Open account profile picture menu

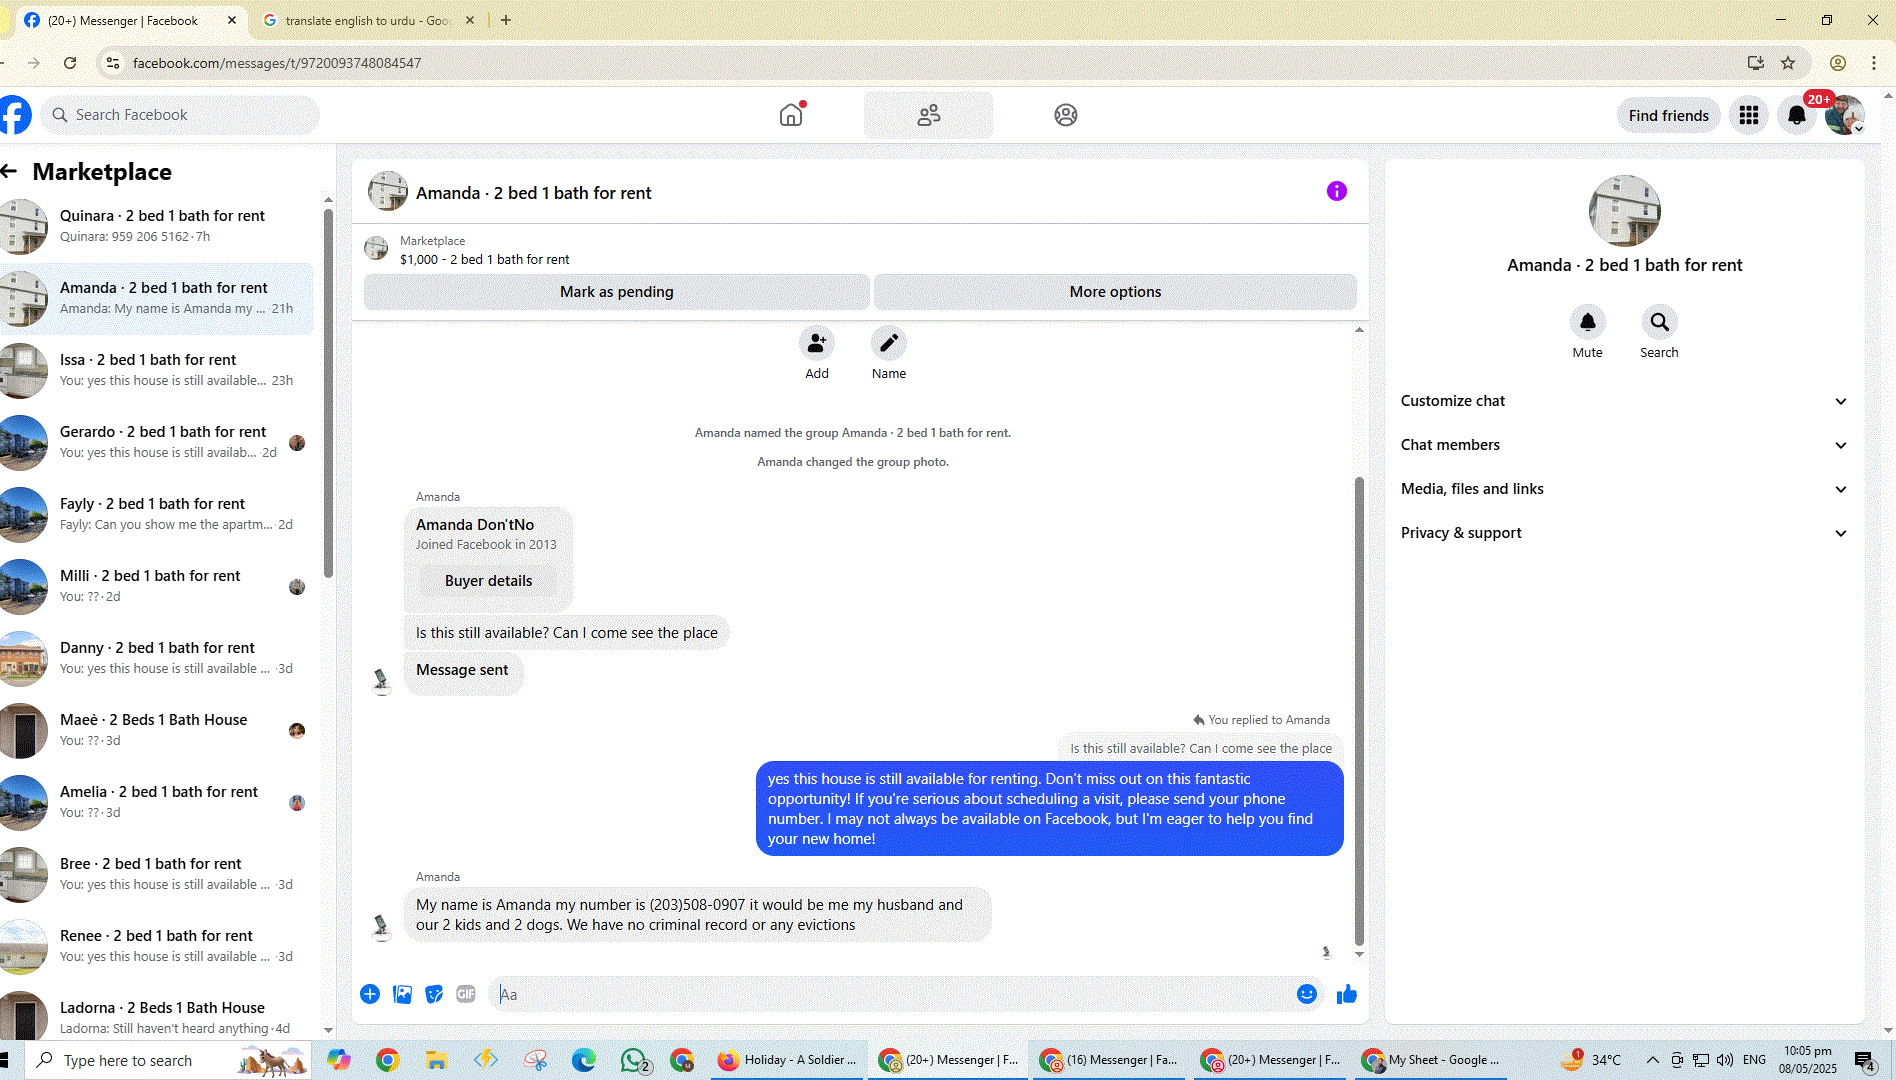click(1845, 115)
